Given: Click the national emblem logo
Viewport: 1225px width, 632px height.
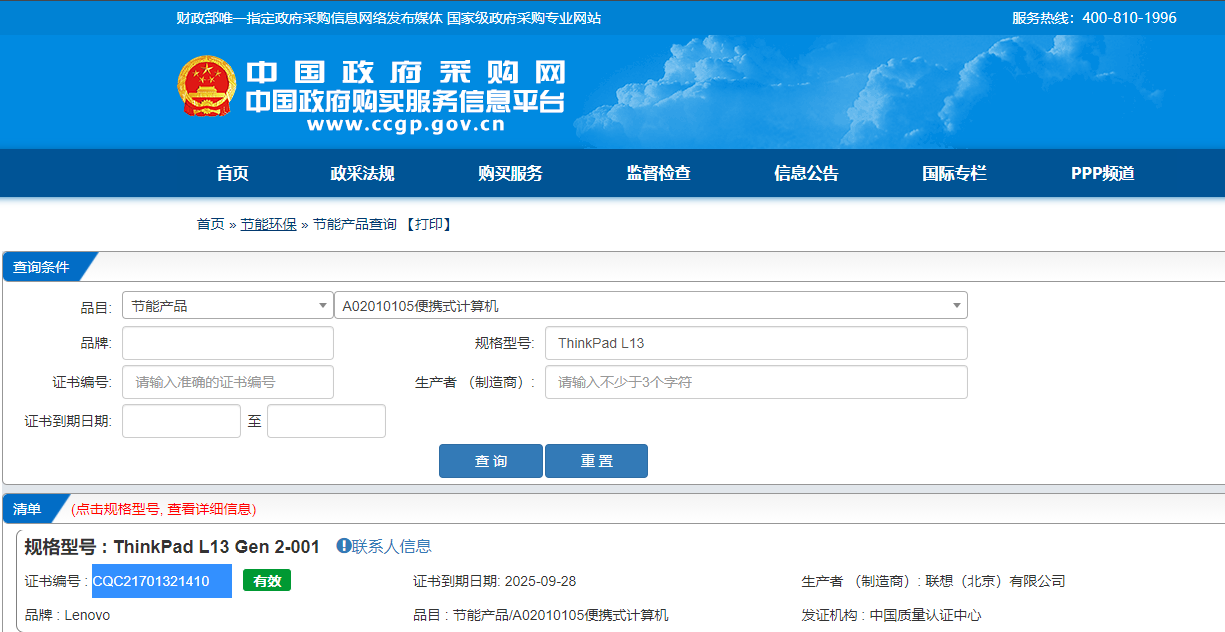Looking at the screenshot, I should (x=207, y=86).
